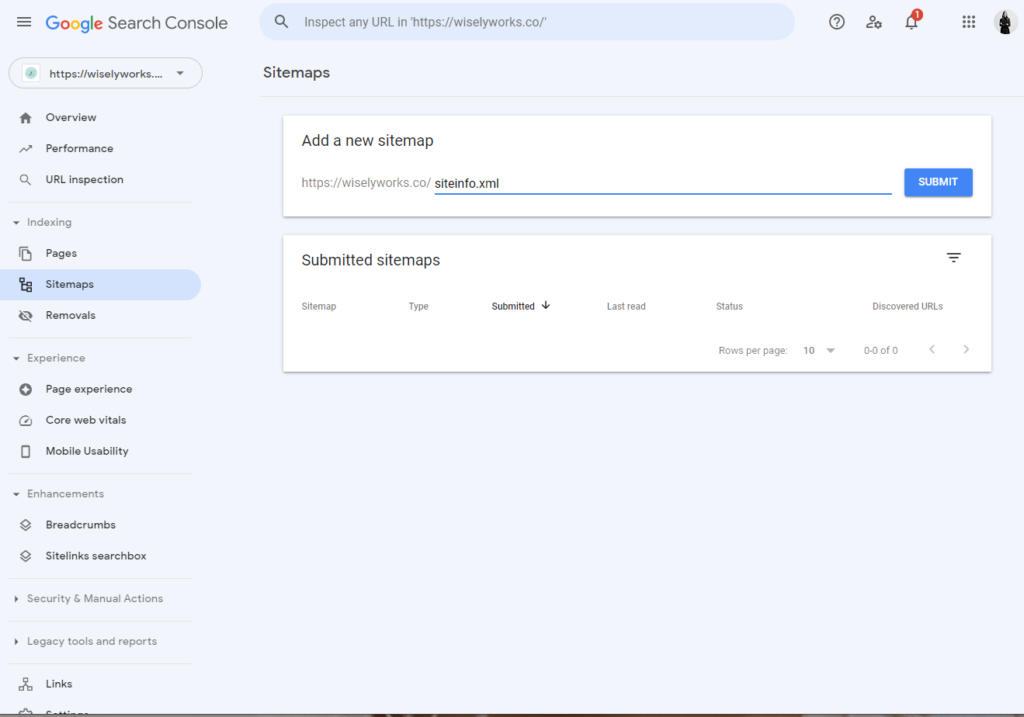
Task: Open the hamburger main menu
Action: [24, 22]
